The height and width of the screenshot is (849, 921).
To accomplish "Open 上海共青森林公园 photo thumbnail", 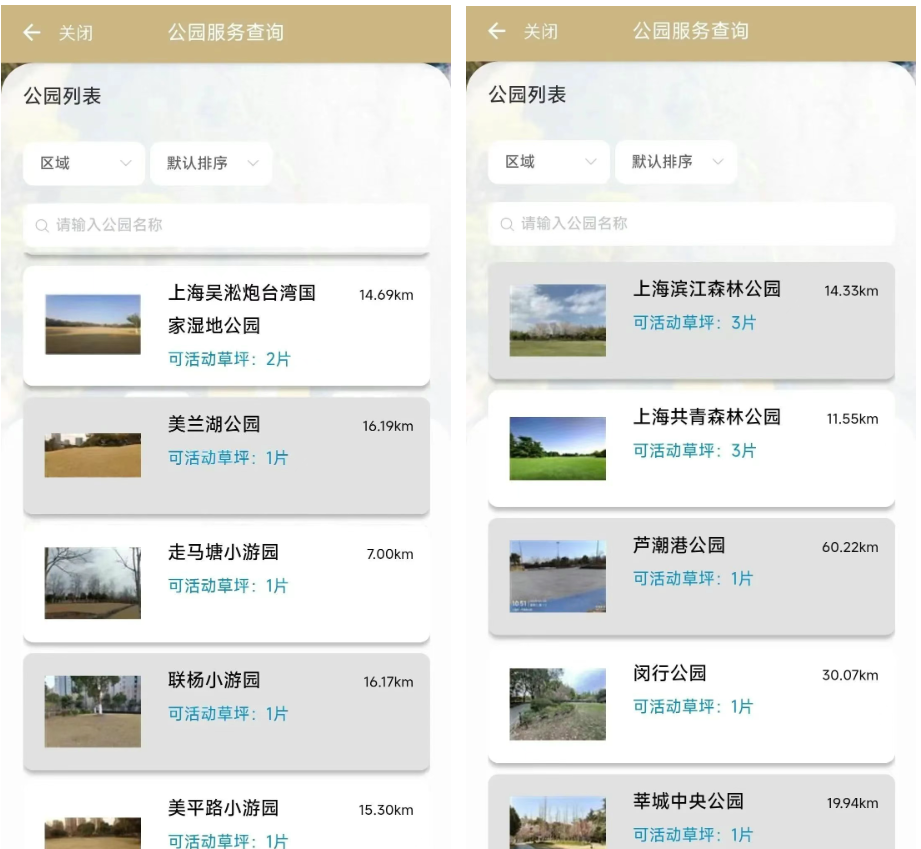I will click(557, 449).
